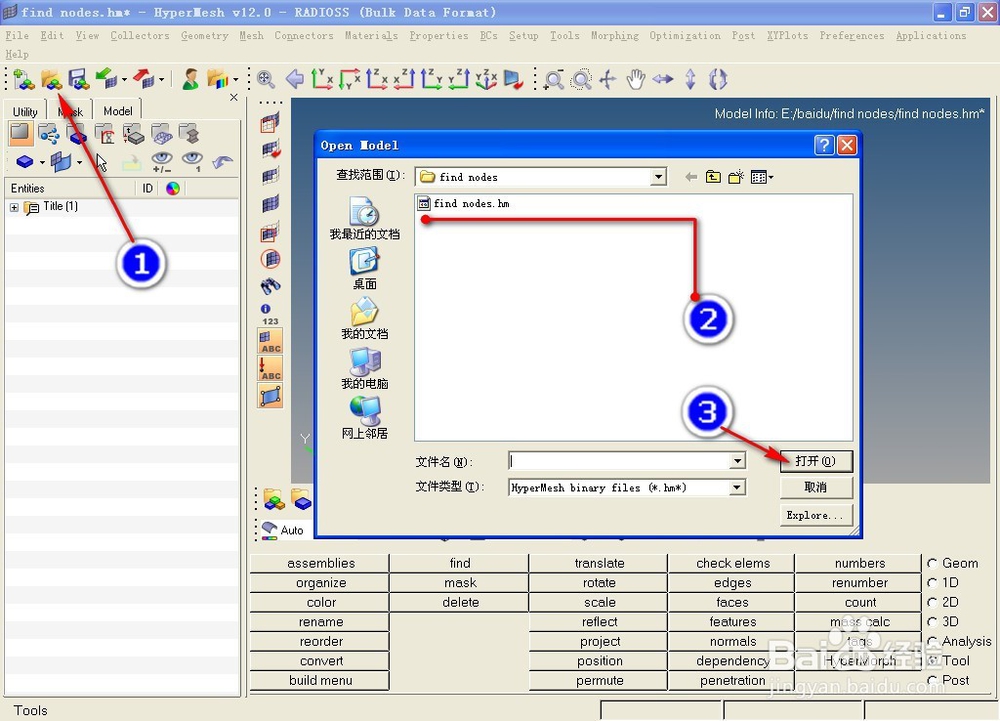1000x721 pixels.
Task: Open the HyperMesh binary files type dropdown
Action: [x=737, y=488]
